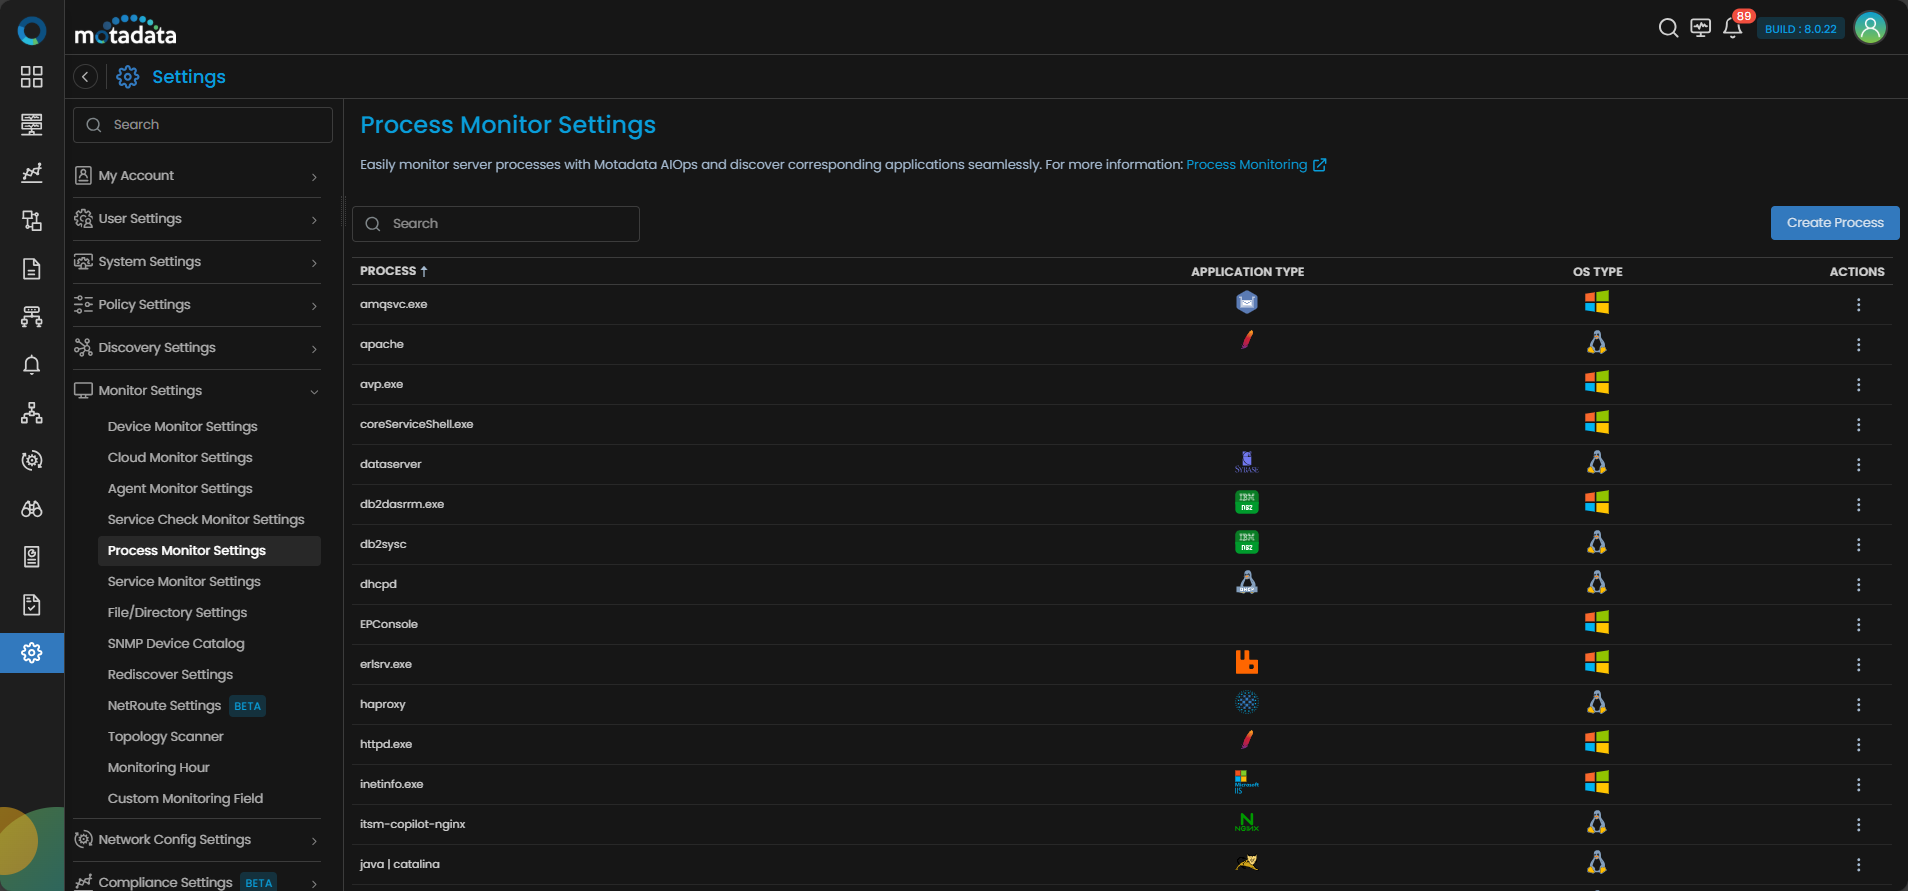The height and width of the screenshot is (891, 1908).
Task: Sort table by PROCESS column header
Action: tap(394, 271)
